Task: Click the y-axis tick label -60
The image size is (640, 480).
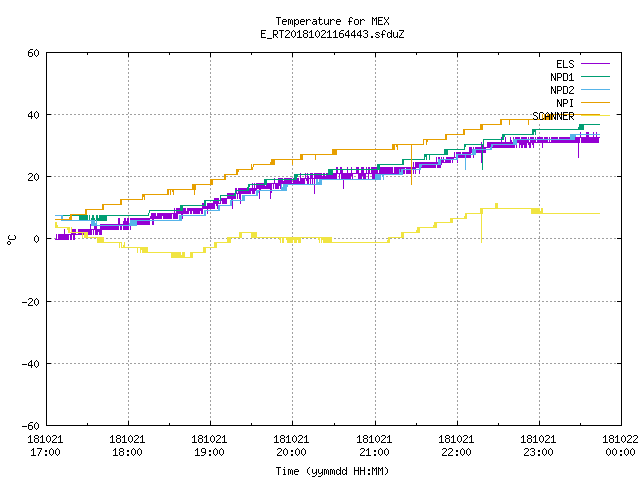Action: (x=31, y=426)
